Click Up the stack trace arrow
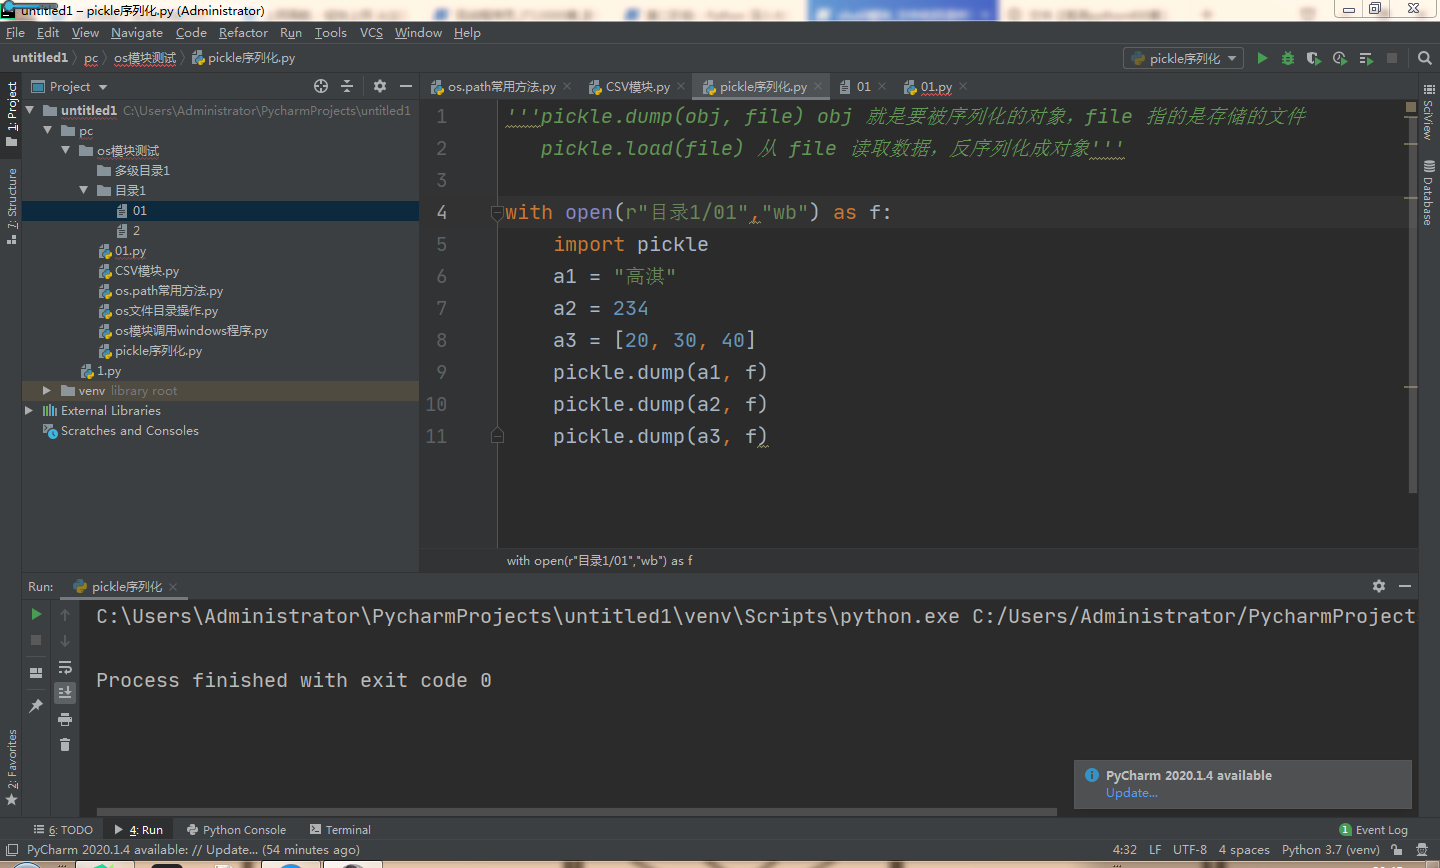 click(x=65, y=614)
